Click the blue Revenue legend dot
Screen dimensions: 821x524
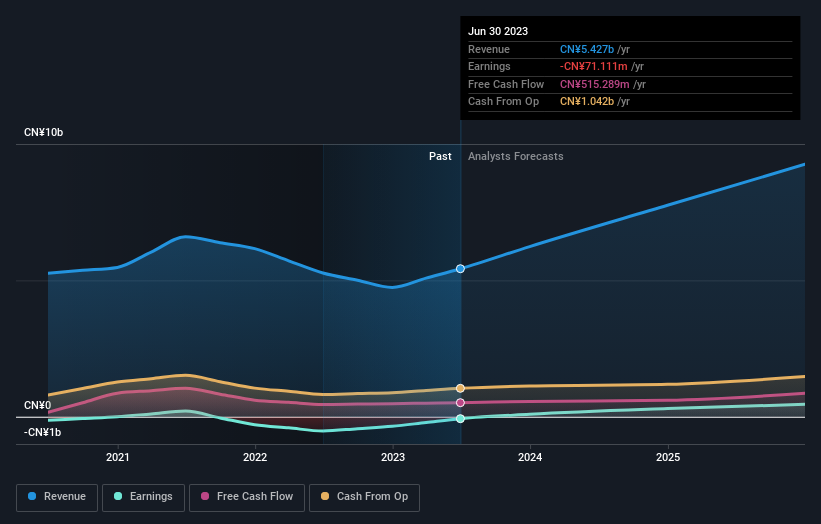pyautogui.click(x=32, y=496)
